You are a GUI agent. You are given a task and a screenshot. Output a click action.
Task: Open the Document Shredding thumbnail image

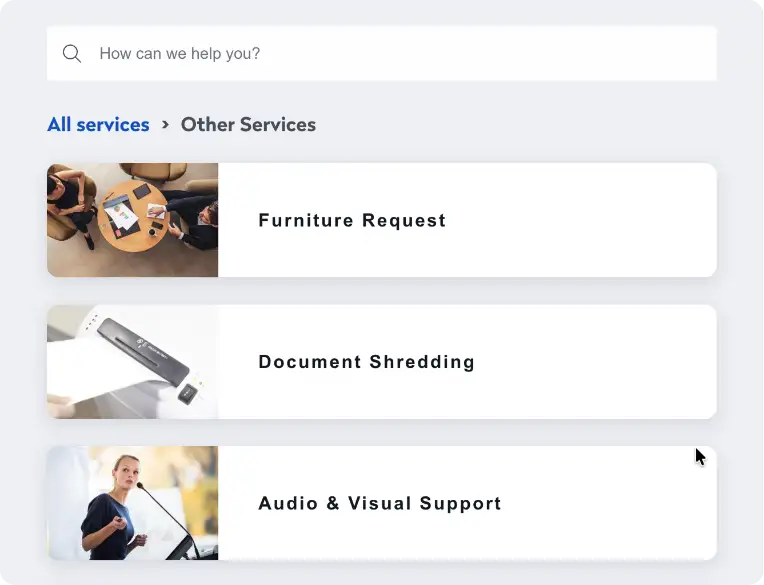(132, 362)
